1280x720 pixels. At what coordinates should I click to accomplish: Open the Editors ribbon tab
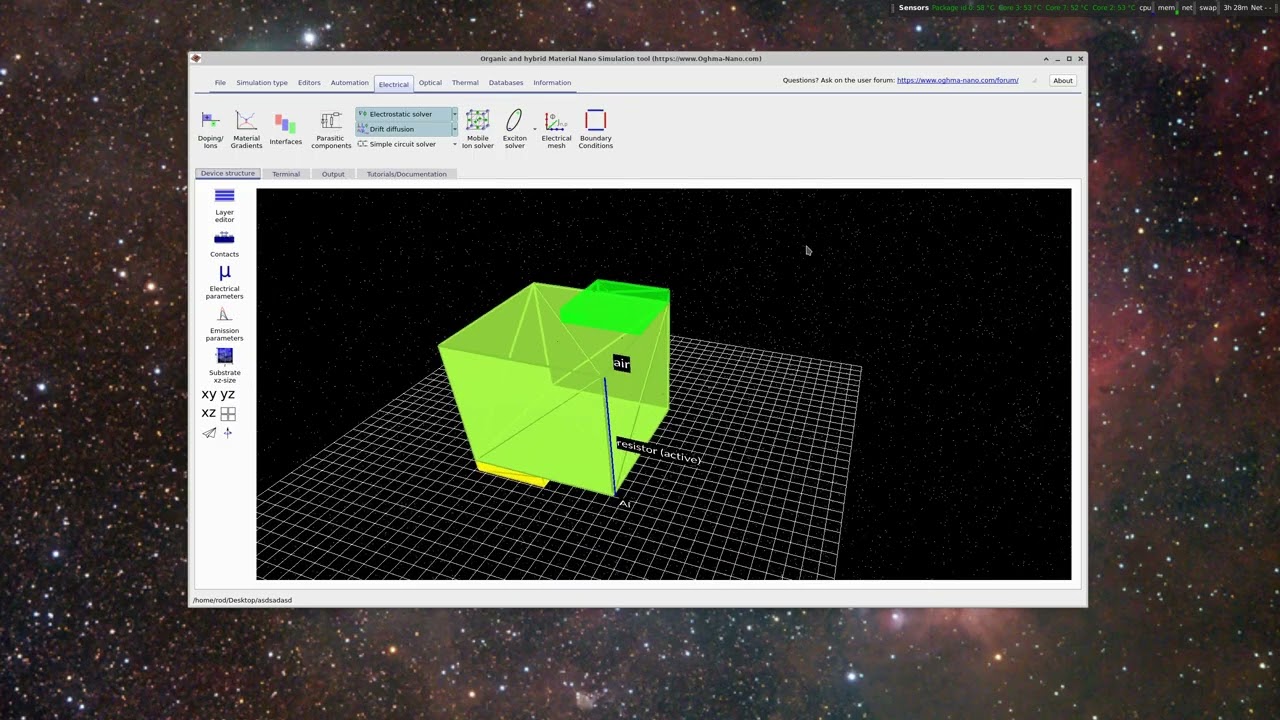point(309,83)
